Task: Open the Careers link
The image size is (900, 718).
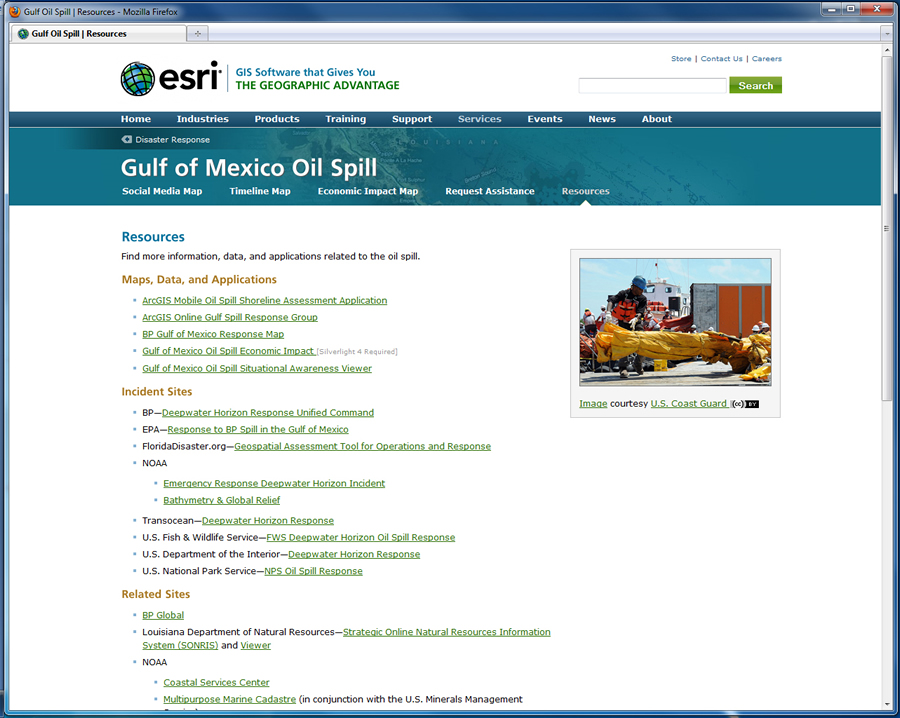Action: (x=767, y=59)
